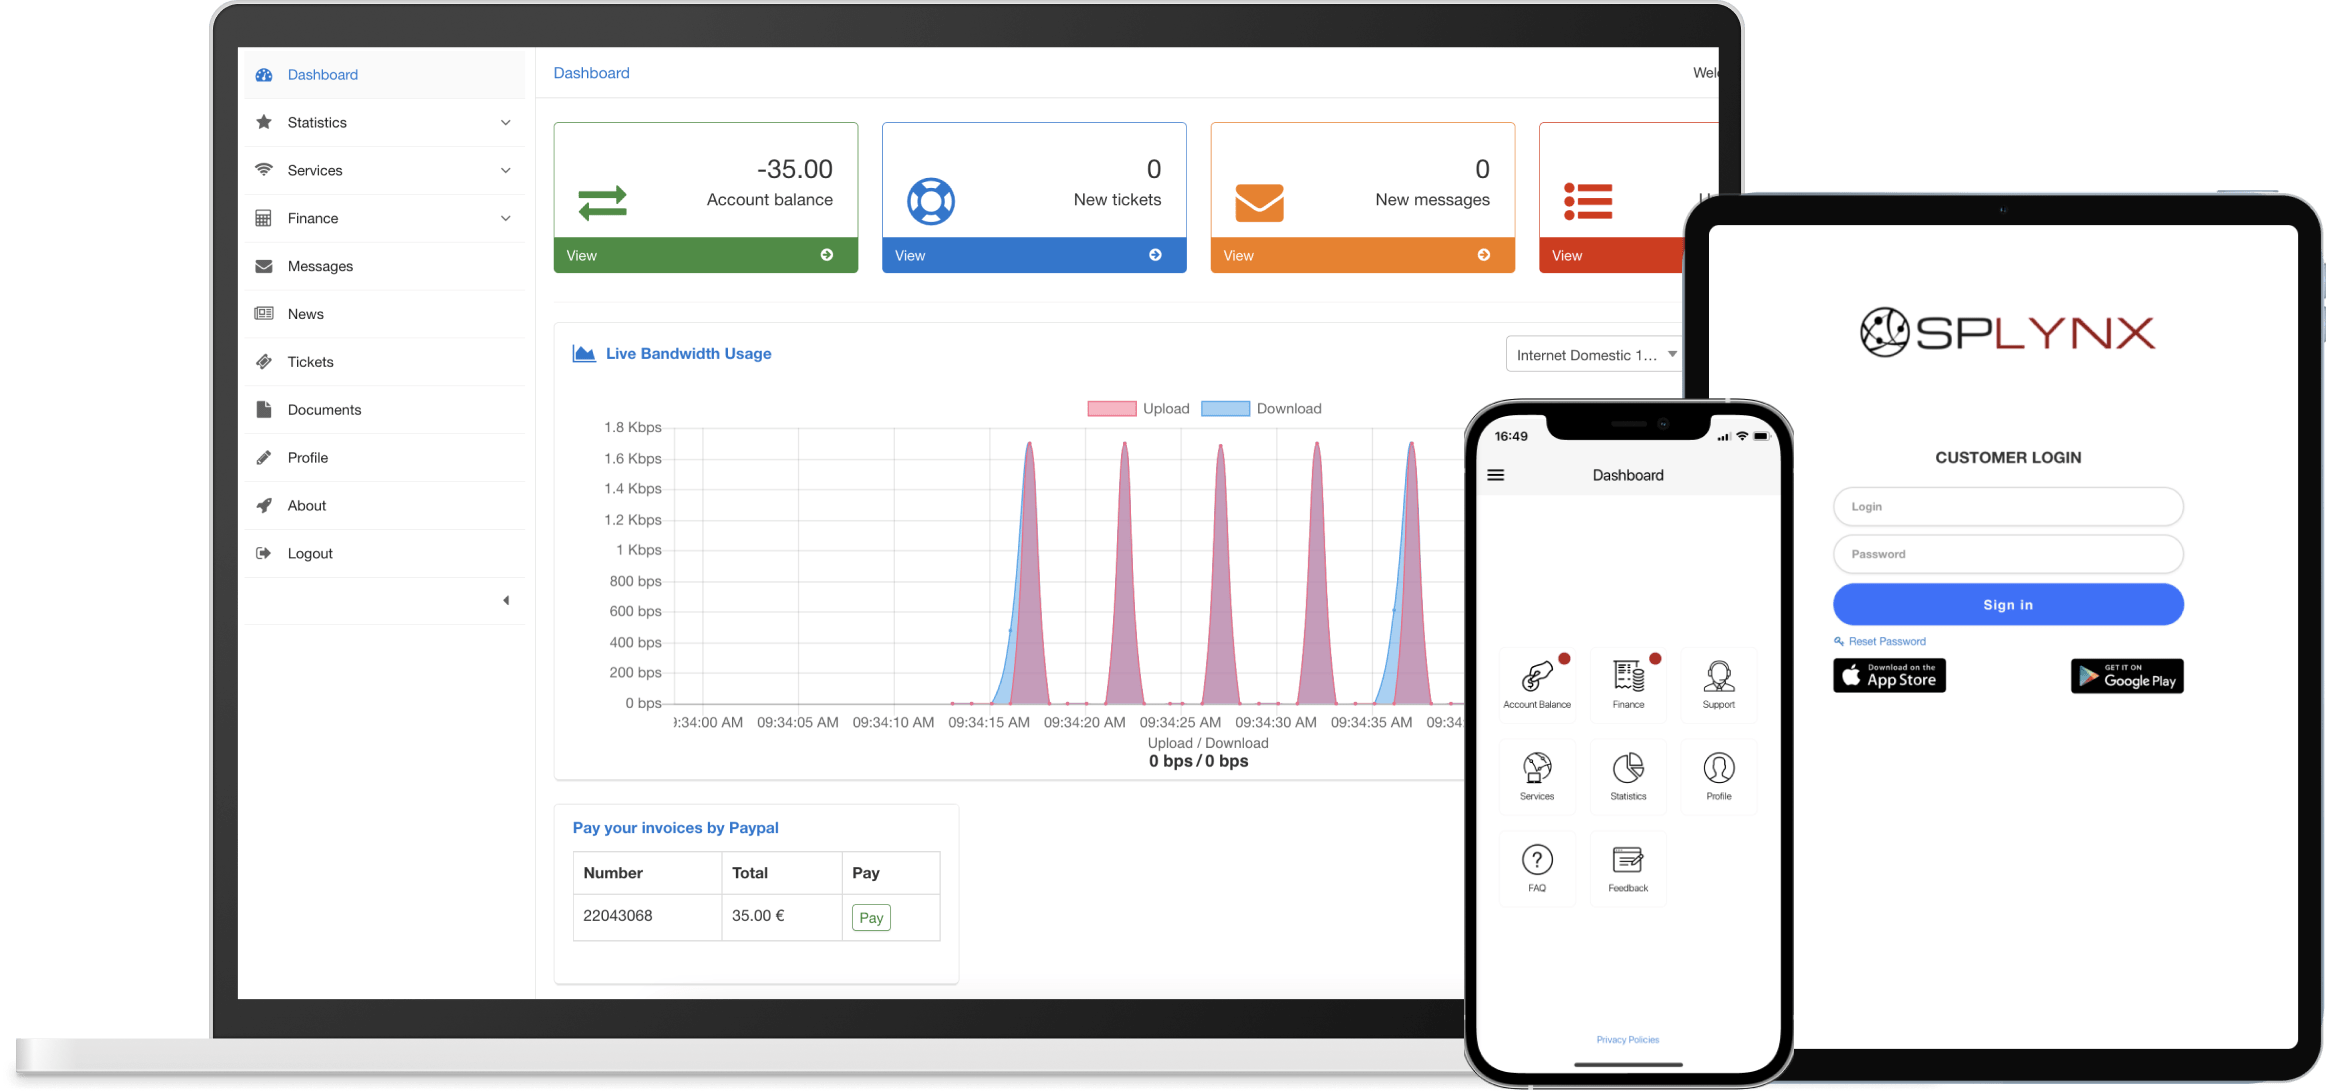Expand the Services menu chevron
2326x1091 pixels.
click(506, 170)
